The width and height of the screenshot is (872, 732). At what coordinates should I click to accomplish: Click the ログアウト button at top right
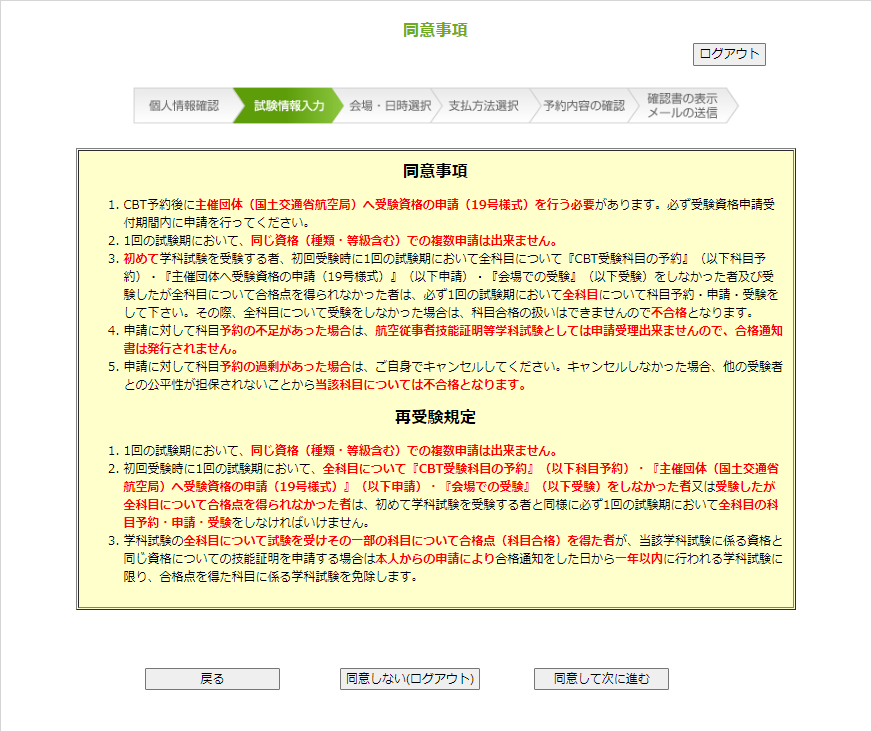(729, 54)
